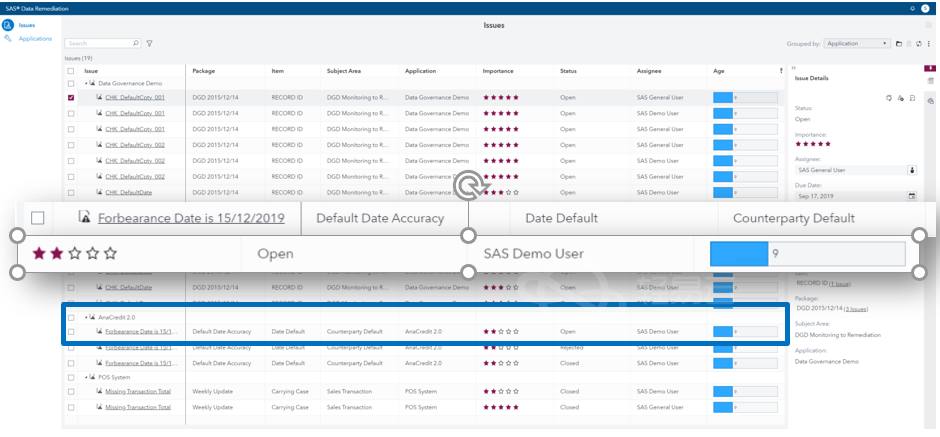
Task: Open the filter funnel icon
Action: 149,43
